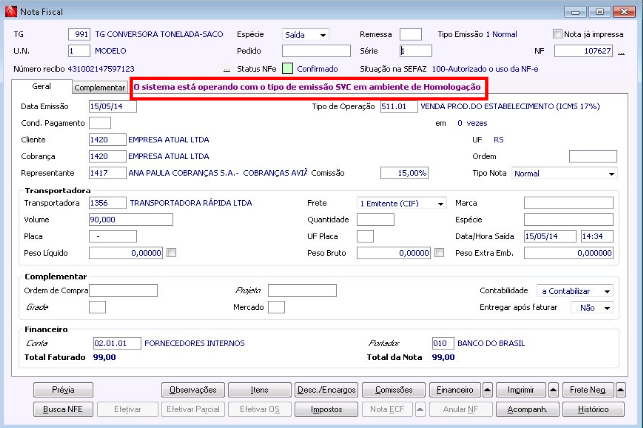Click the Prévia button
The image size is (643, 428).
[63, 390]
